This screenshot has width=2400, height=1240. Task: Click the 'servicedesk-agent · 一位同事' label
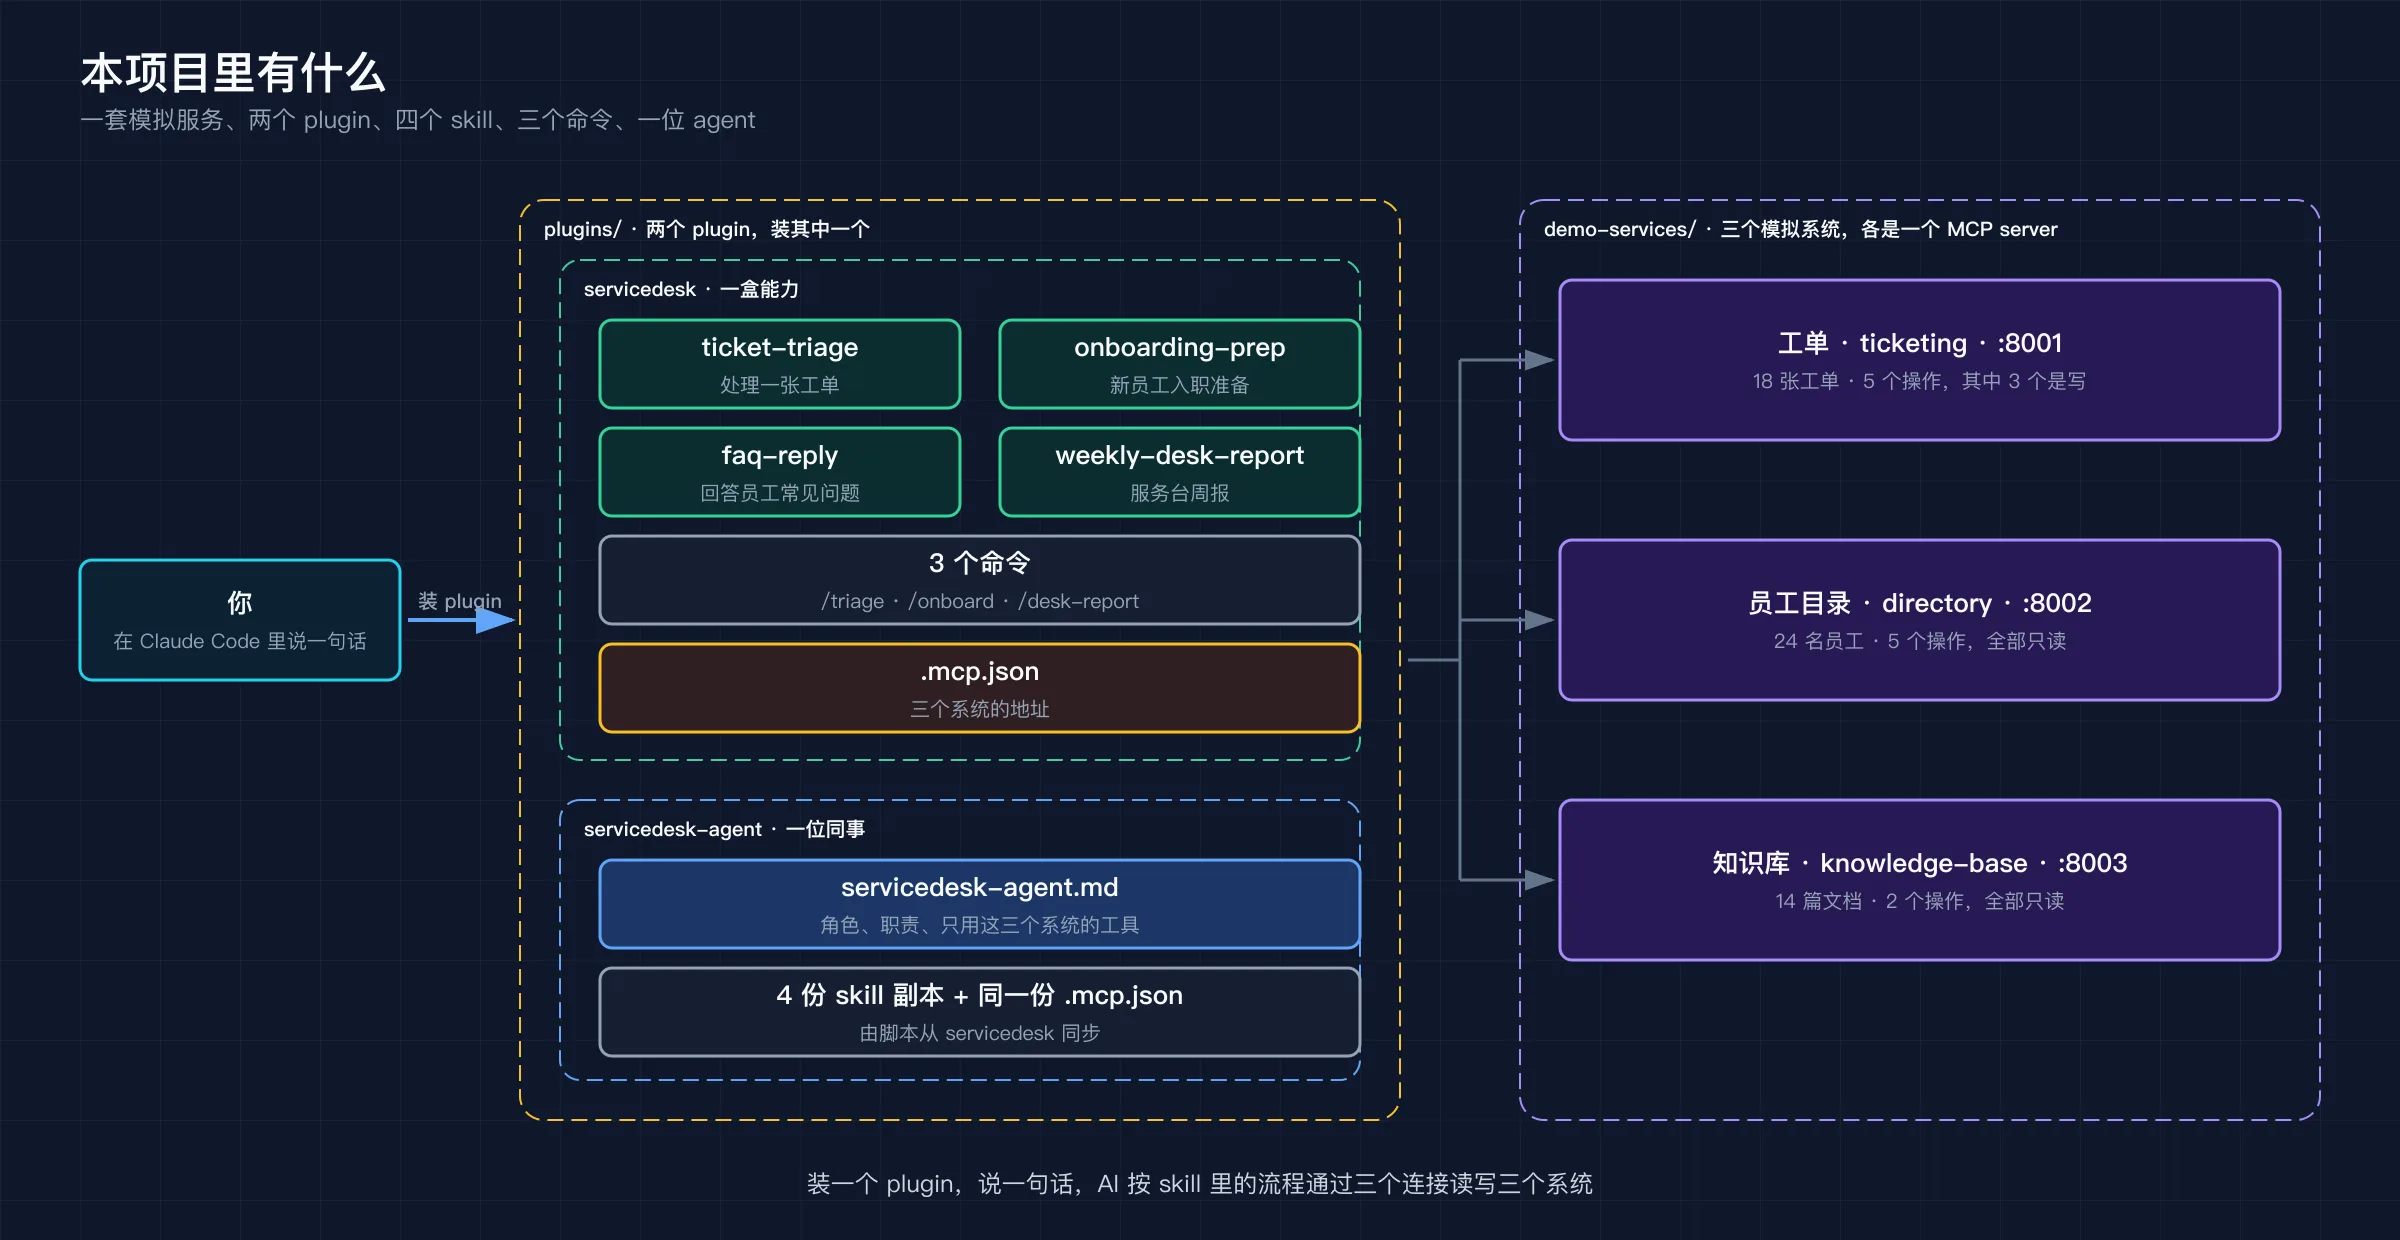[724, 829]
